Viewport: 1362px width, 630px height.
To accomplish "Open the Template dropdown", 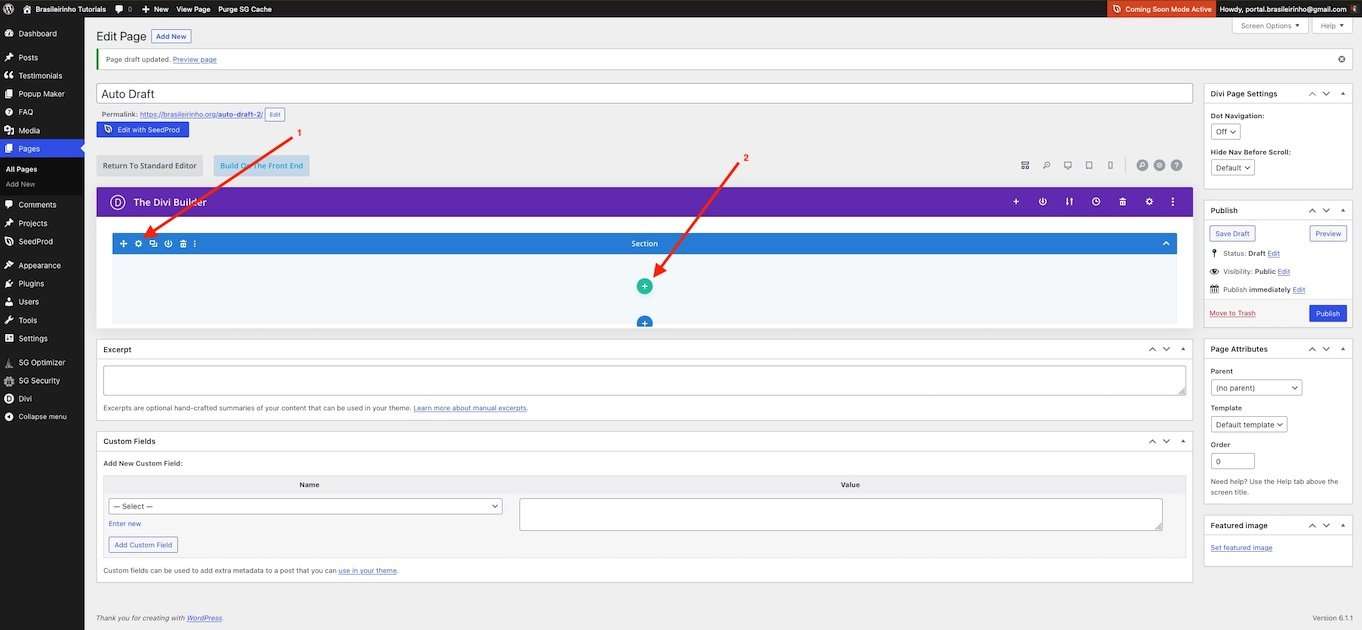I will coord(1249,424).
